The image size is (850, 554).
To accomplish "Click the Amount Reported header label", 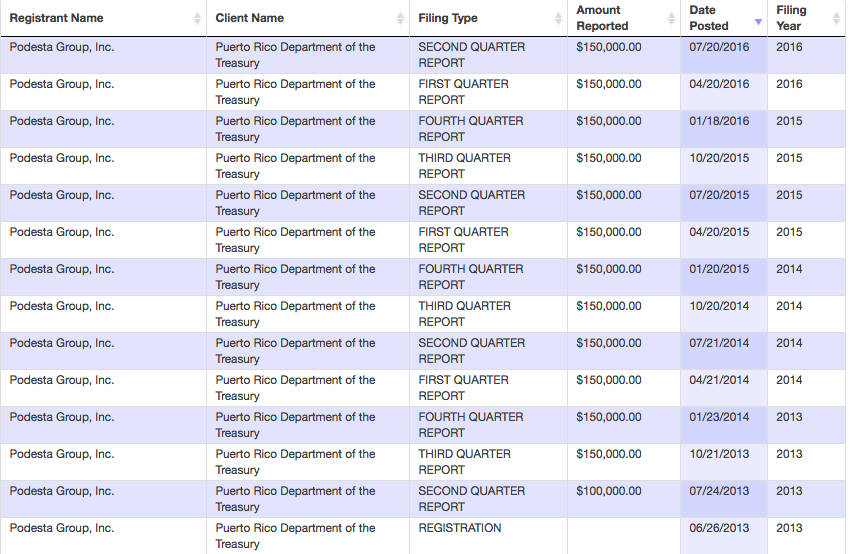I will coord(602,18).
